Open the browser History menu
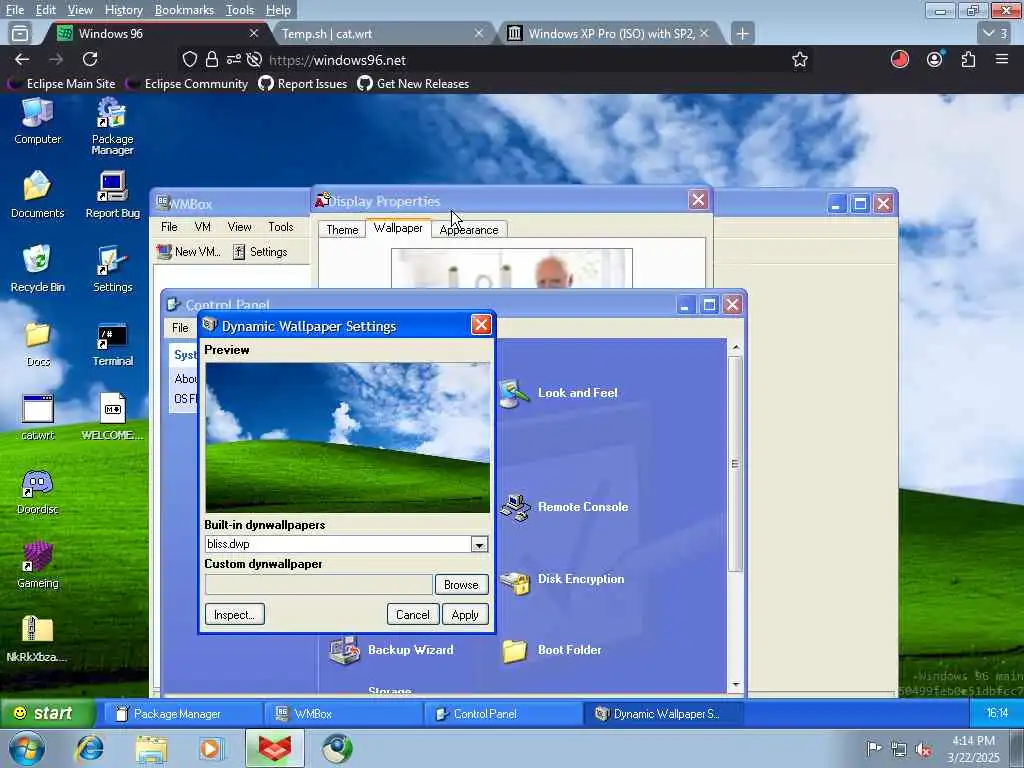The image size is (1024, 768). click(x=123, y=10)
